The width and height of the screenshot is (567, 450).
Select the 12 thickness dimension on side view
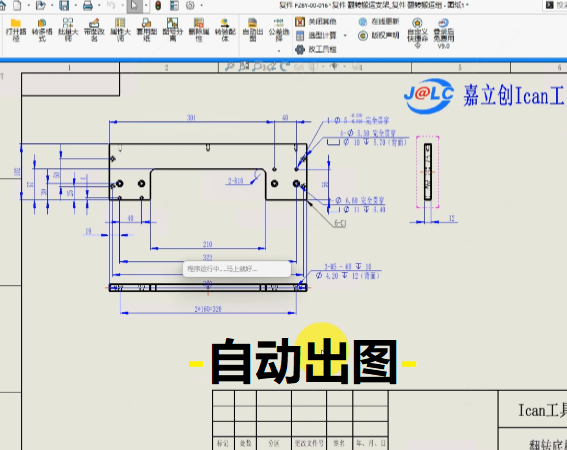[x=451, y=218]
